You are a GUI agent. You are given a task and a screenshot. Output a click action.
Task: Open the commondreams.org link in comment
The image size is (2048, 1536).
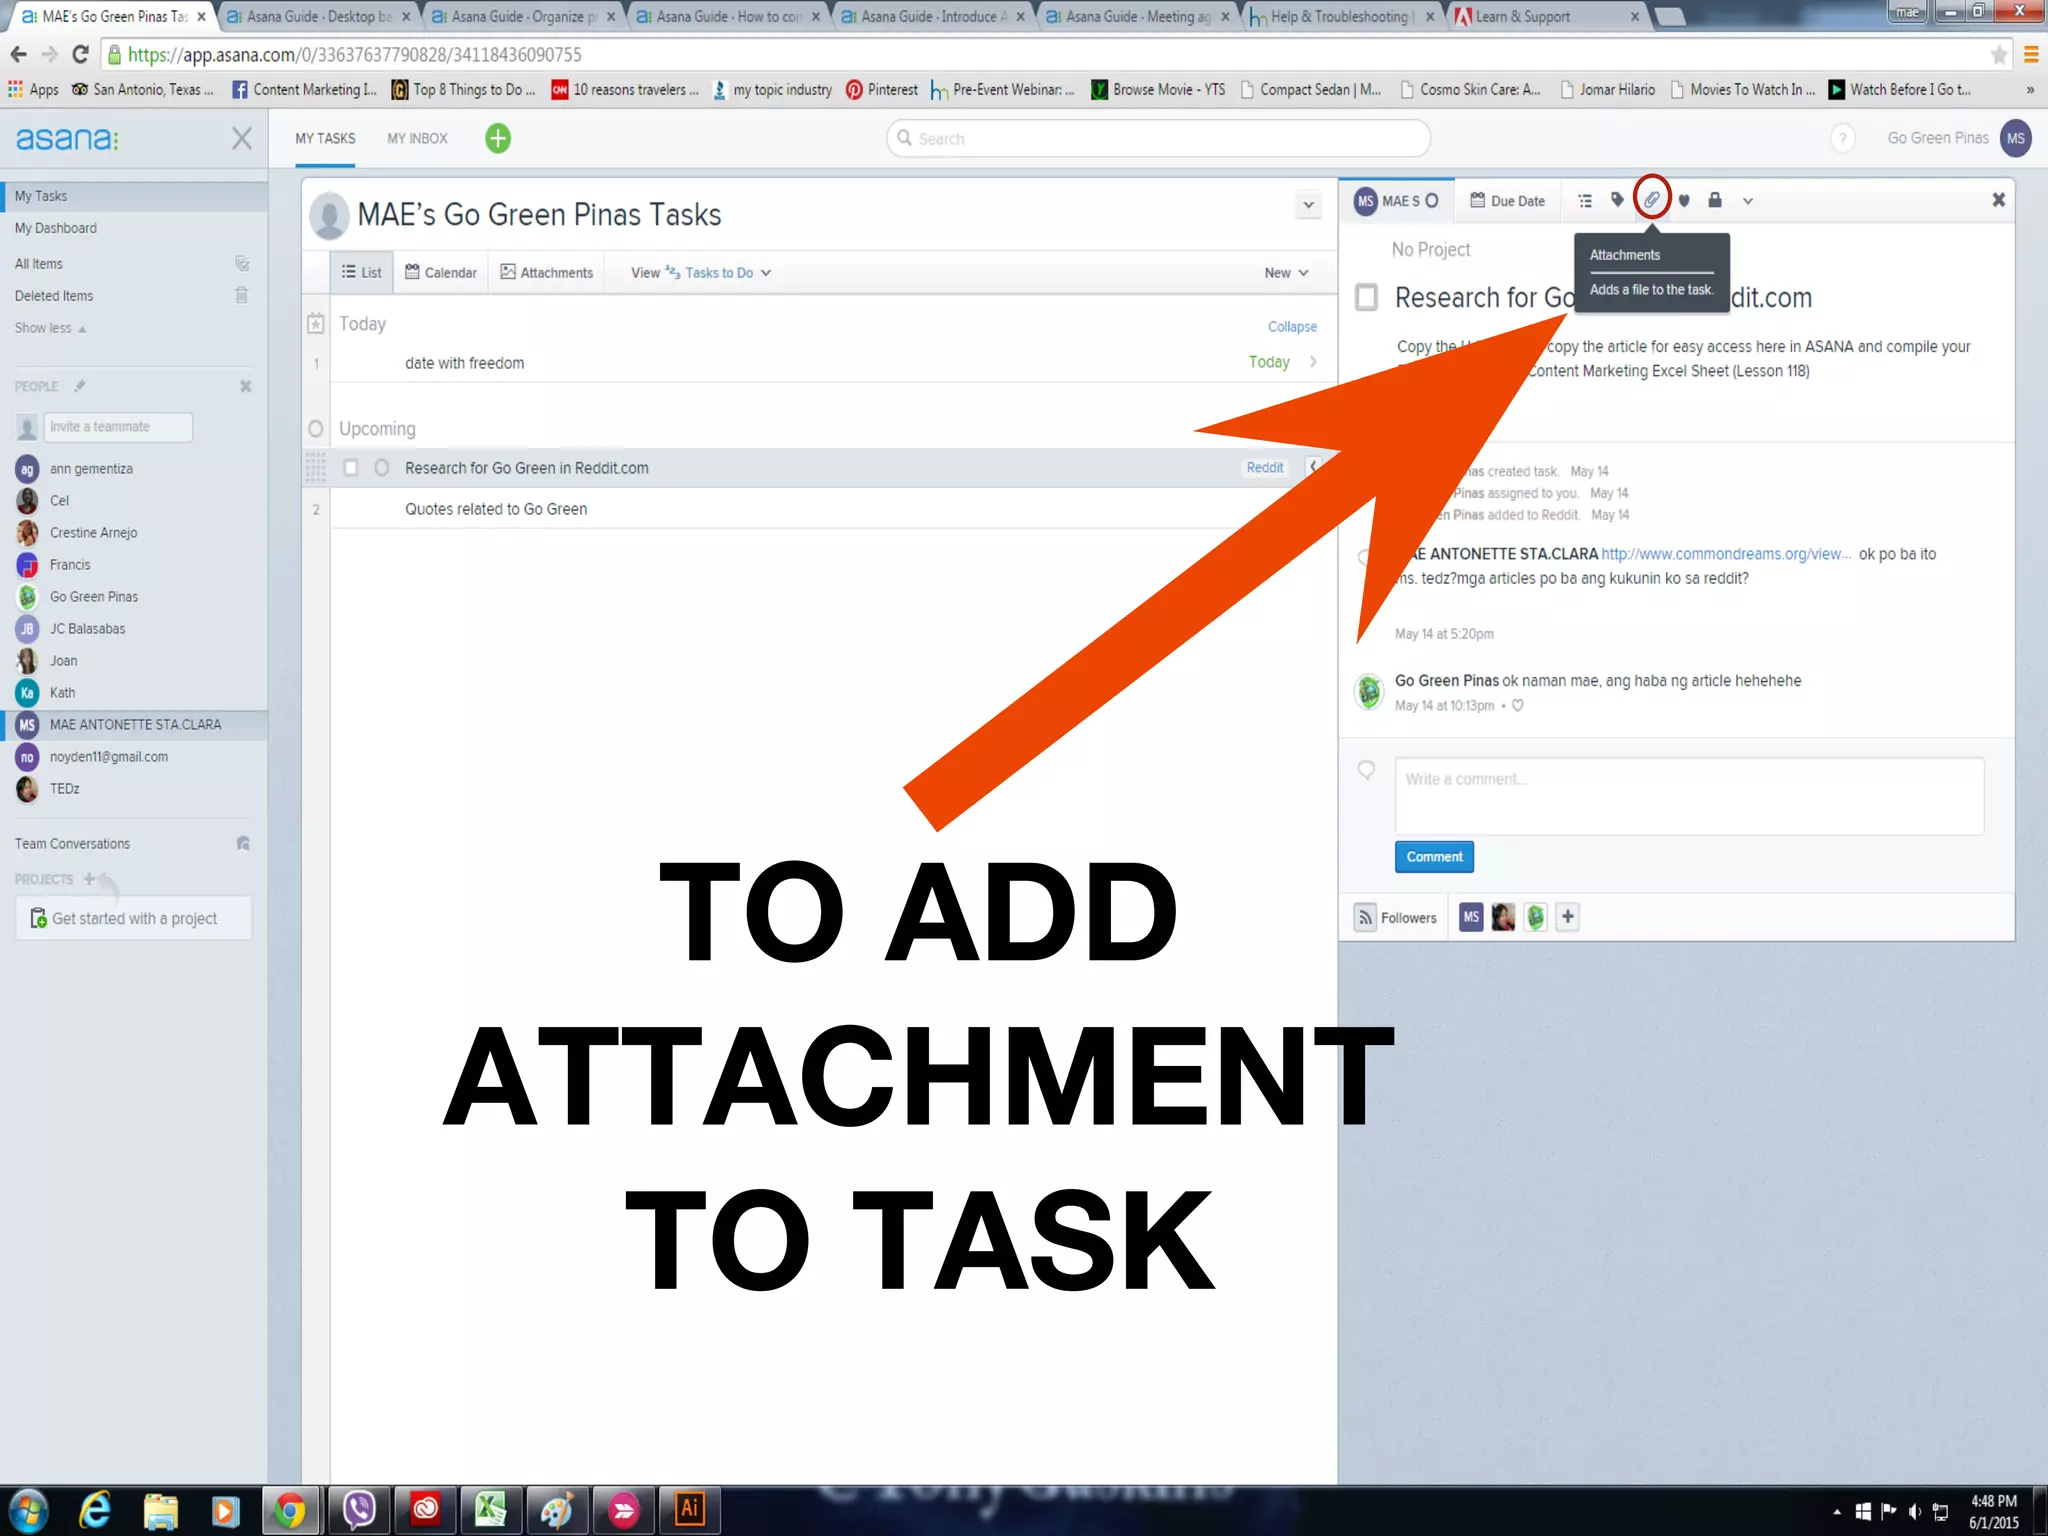pos(1726,553)
